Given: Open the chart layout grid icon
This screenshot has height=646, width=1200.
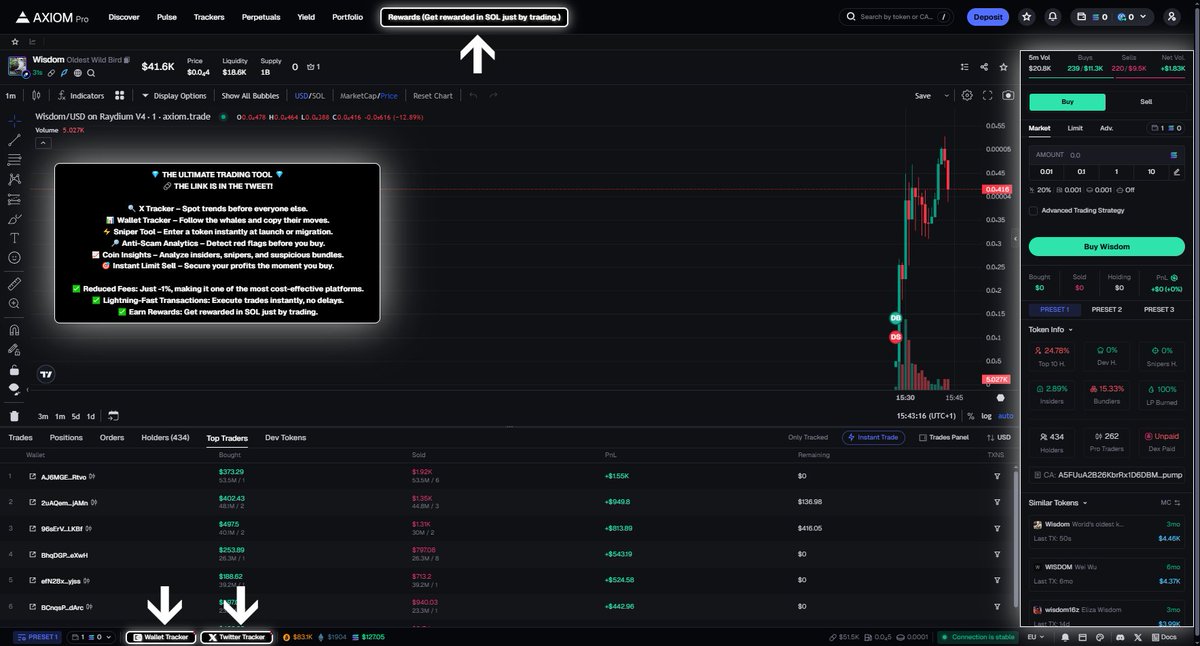Looking at the screenshot, I should (119, 96).
